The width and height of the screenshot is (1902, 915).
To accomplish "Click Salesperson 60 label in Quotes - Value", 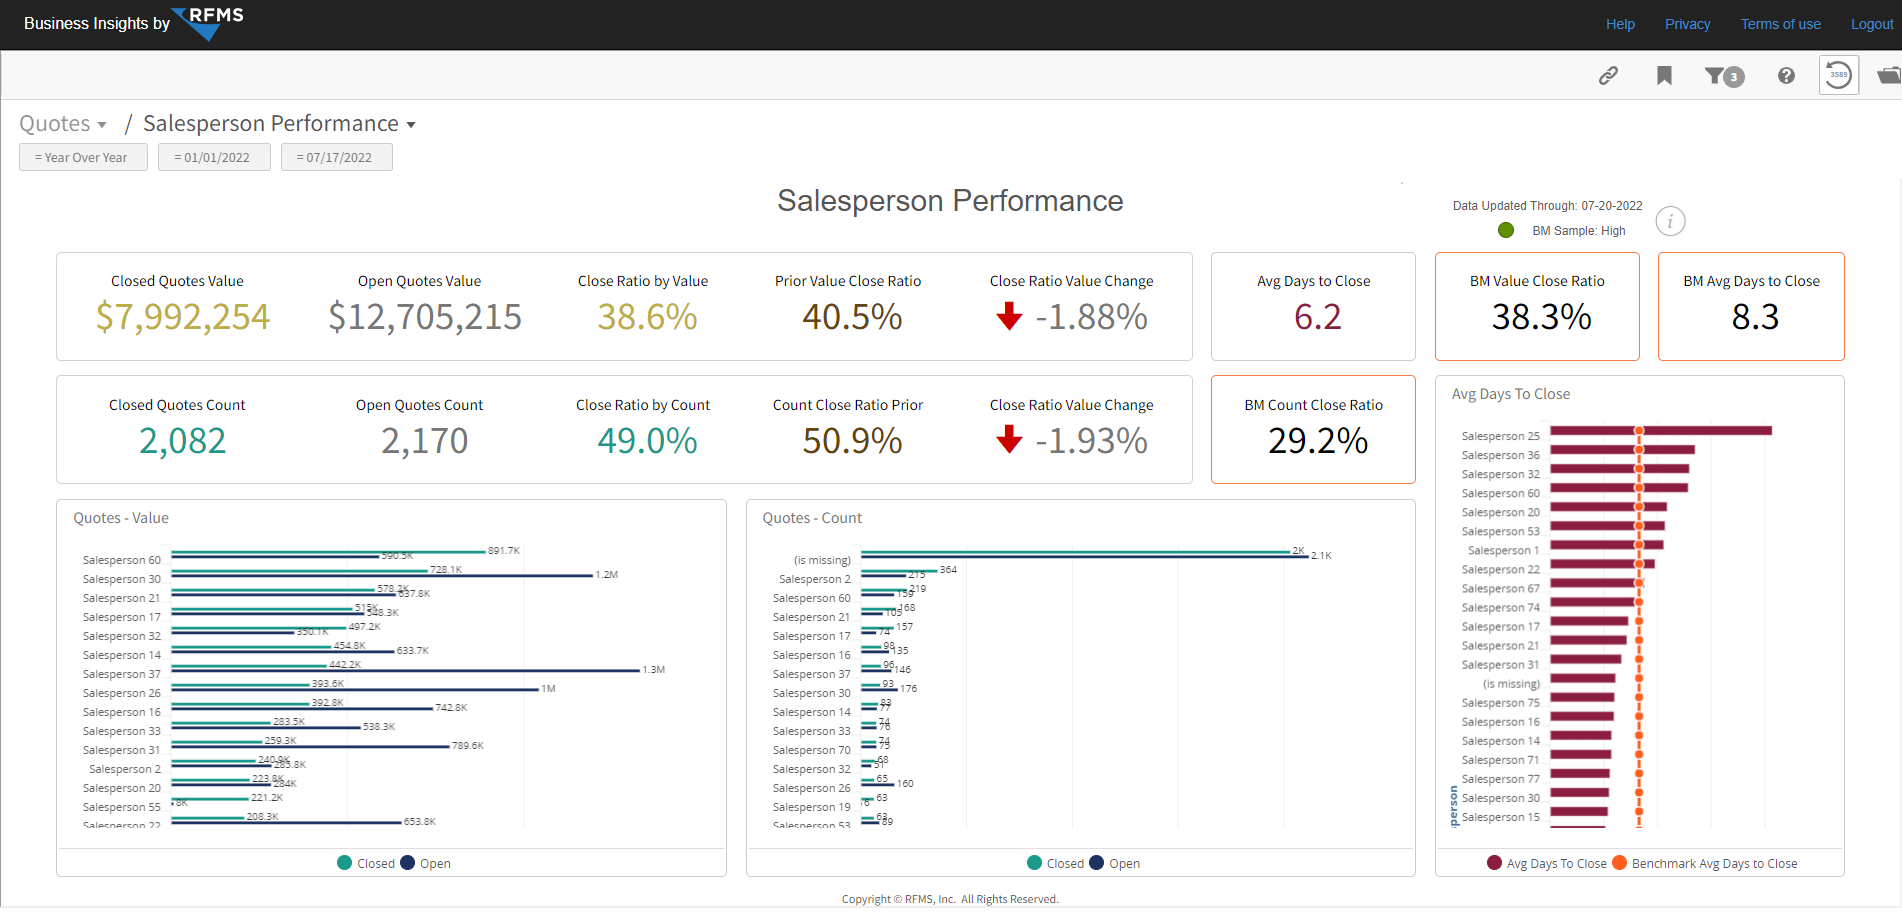I will click(122, 560).
